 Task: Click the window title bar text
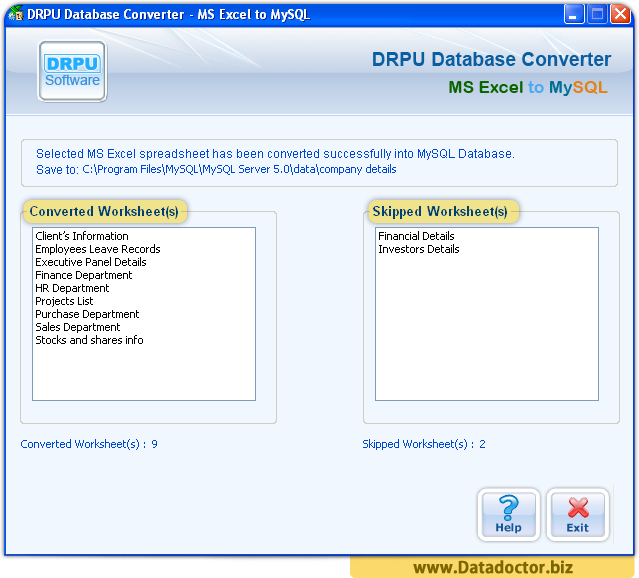click(x=168, y=14)
